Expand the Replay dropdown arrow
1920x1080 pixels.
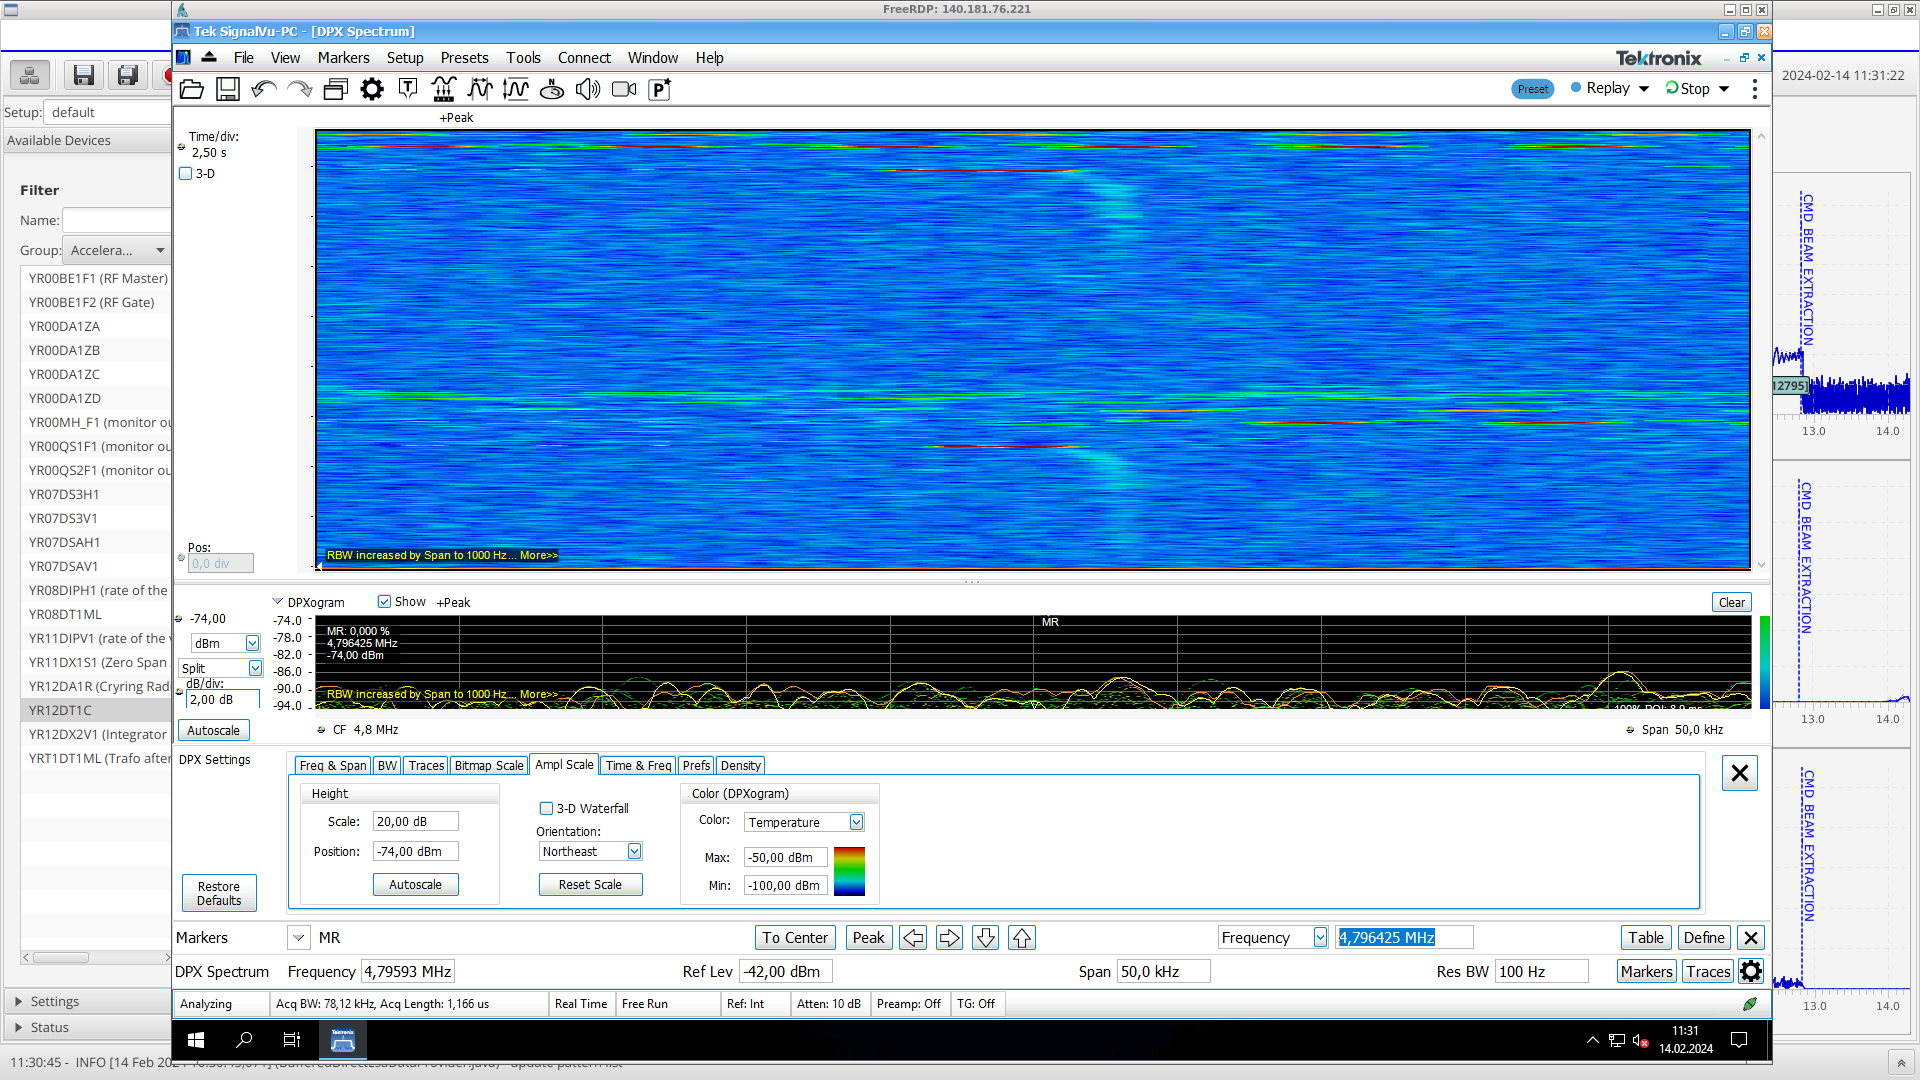1644,89
